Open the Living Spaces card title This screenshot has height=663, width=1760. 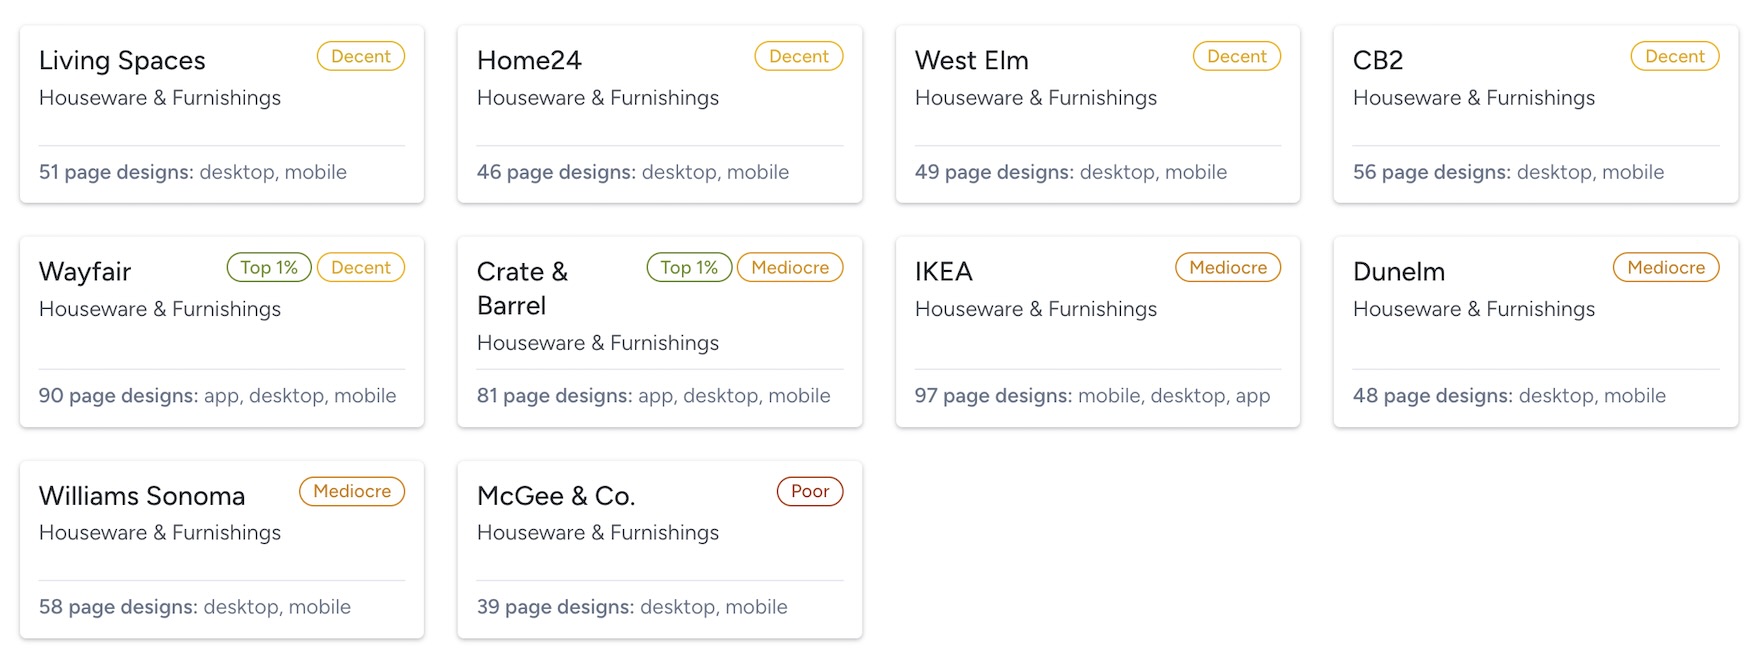coord(122,61)
